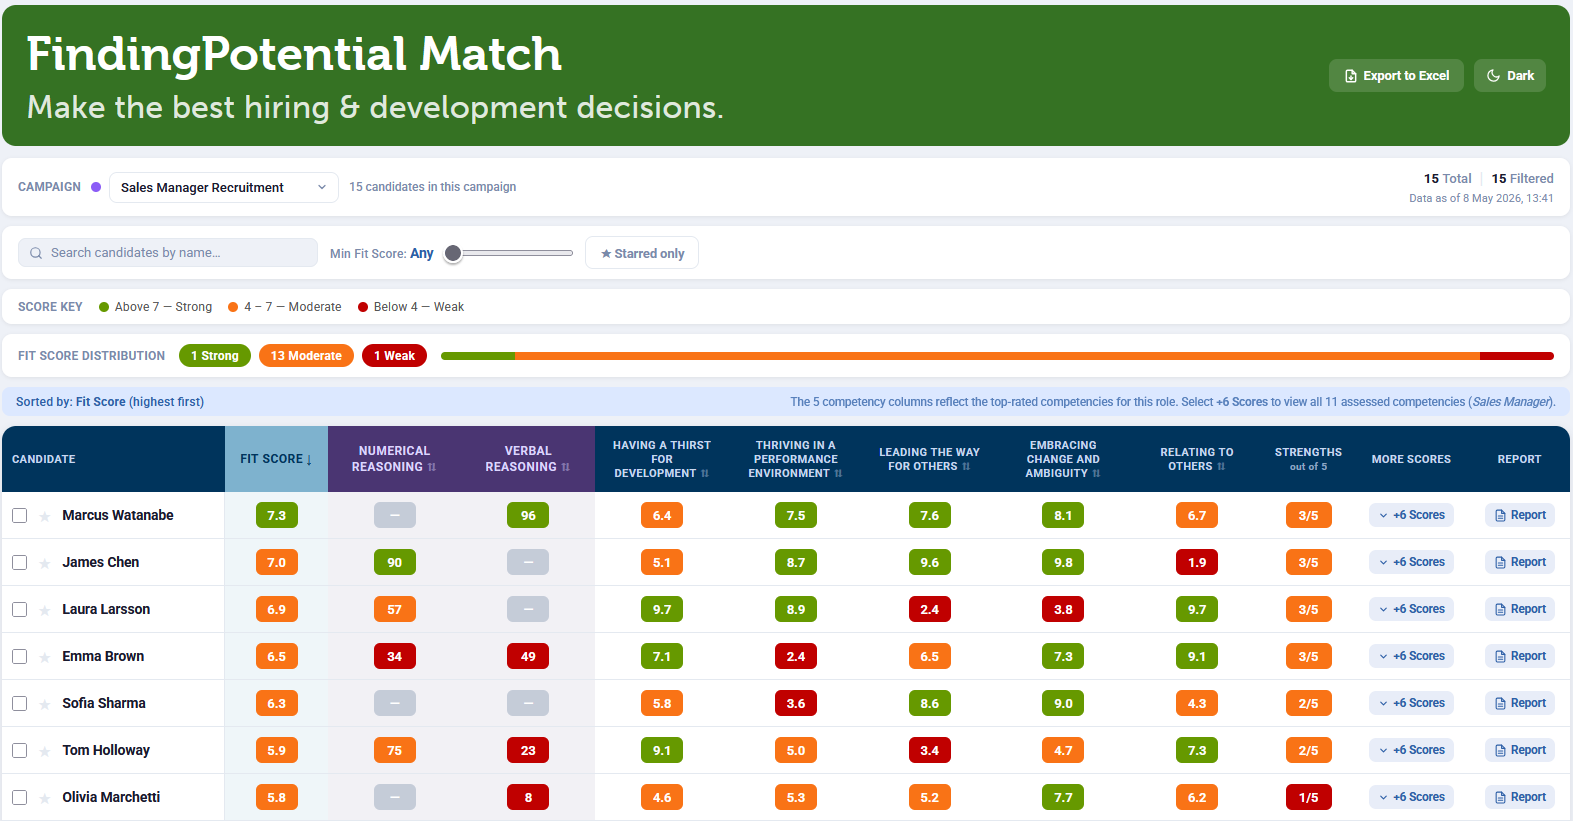The width and height of the screenshot is (1573, 821).
Task: Tick Sofia Sharma's checkbox
Action: [x=19, y=703]
